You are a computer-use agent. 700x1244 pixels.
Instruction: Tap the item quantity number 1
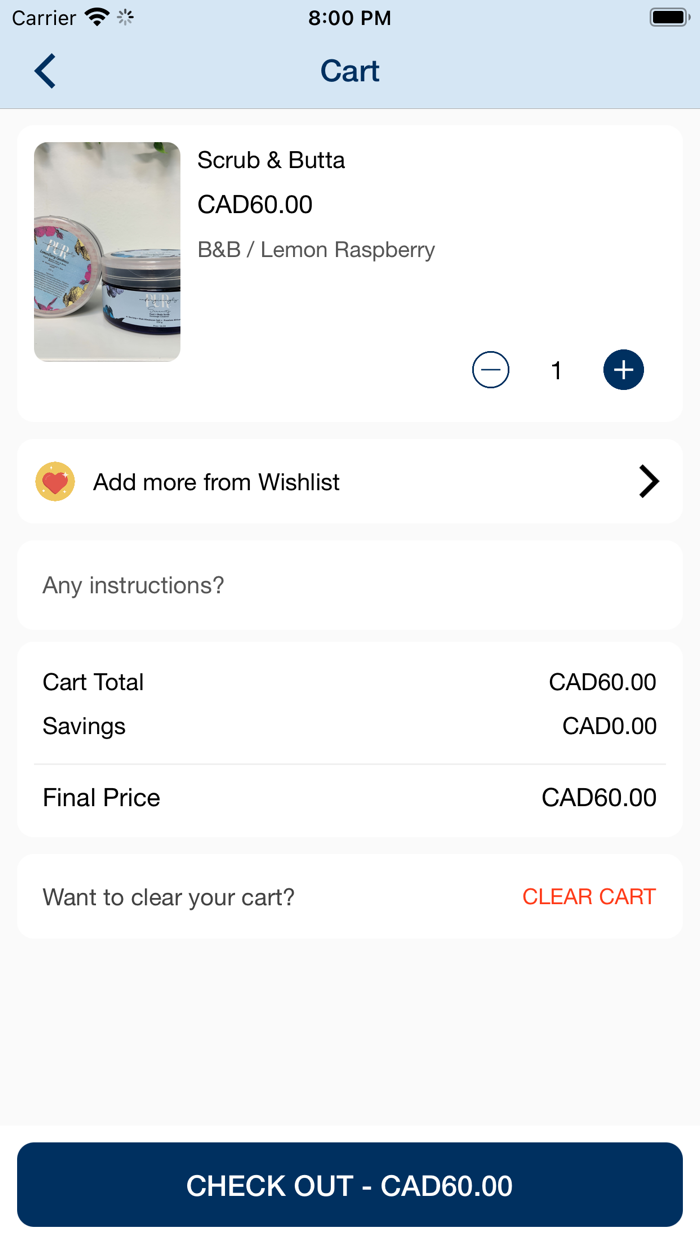556,371
